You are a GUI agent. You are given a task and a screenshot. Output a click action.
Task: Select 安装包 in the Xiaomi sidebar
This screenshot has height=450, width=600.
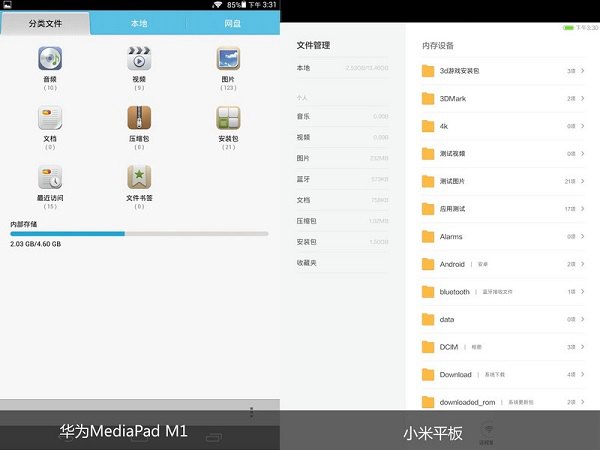(342, 242)
